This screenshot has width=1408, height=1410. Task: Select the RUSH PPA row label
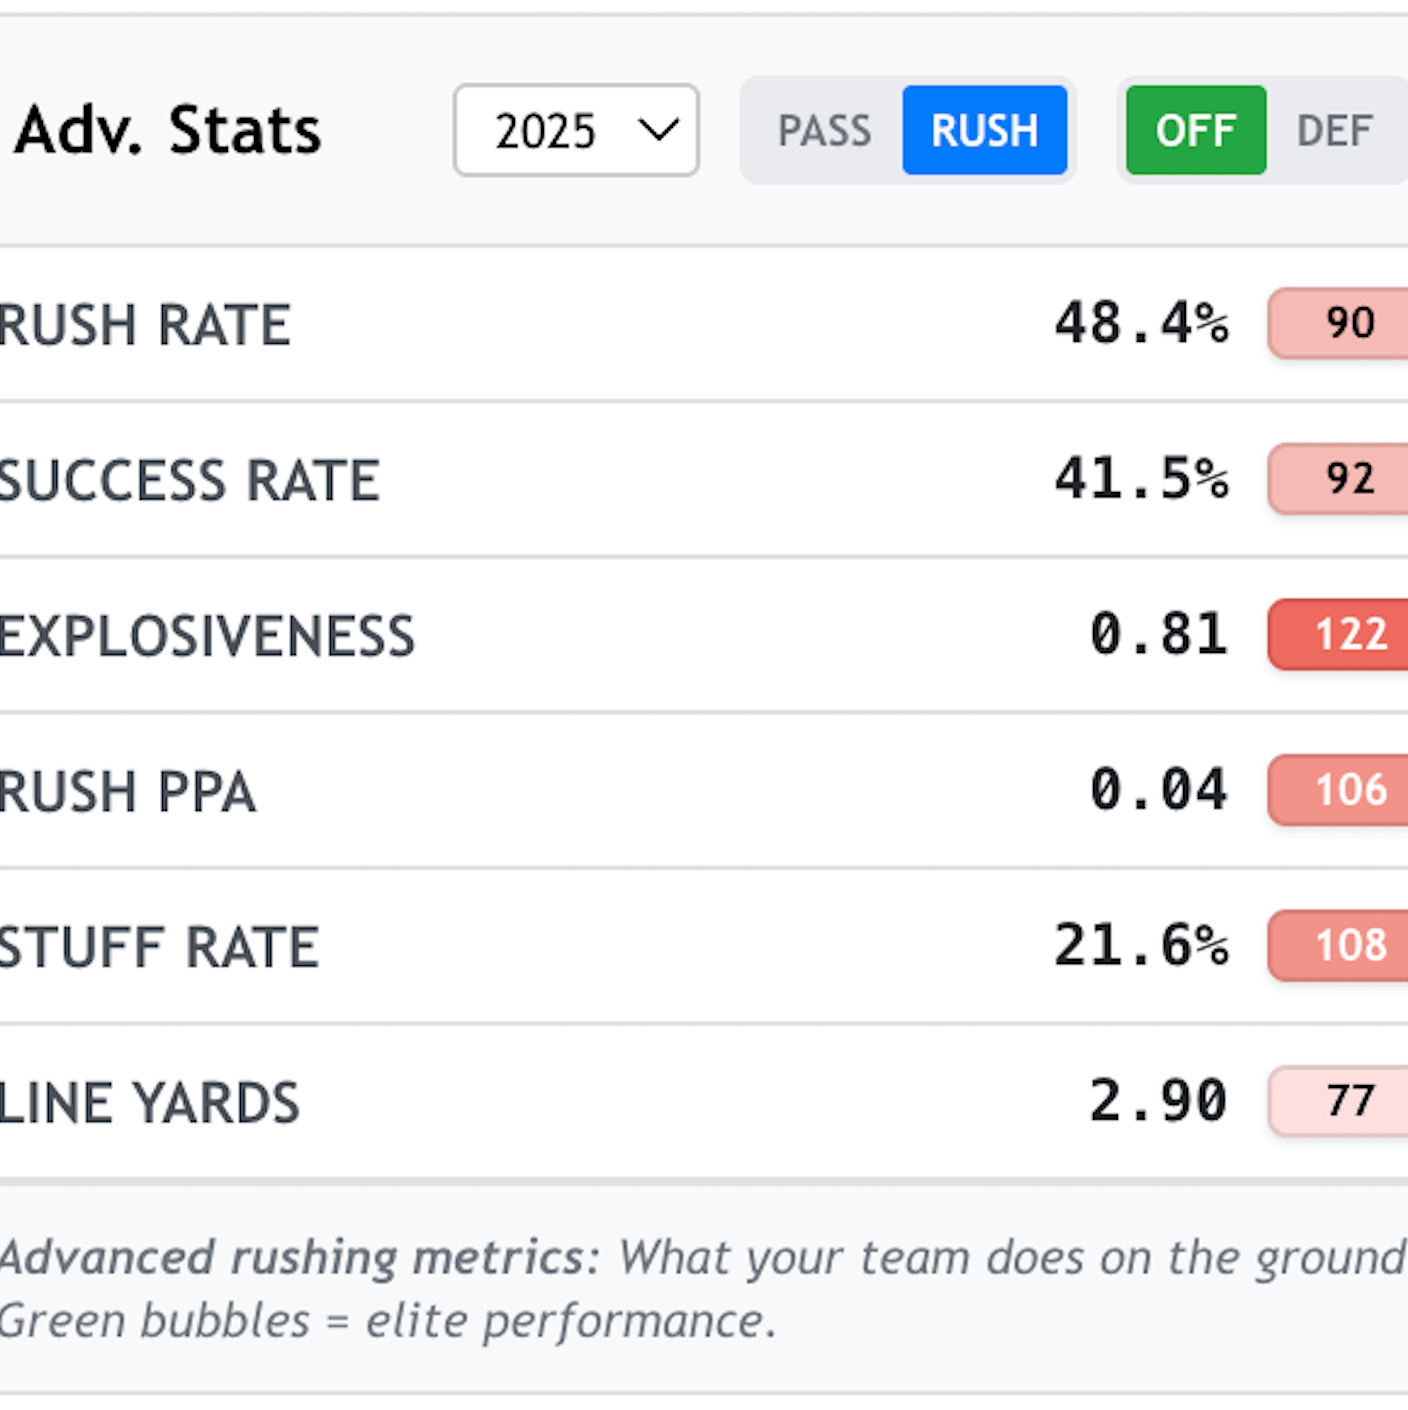point(127,792)
